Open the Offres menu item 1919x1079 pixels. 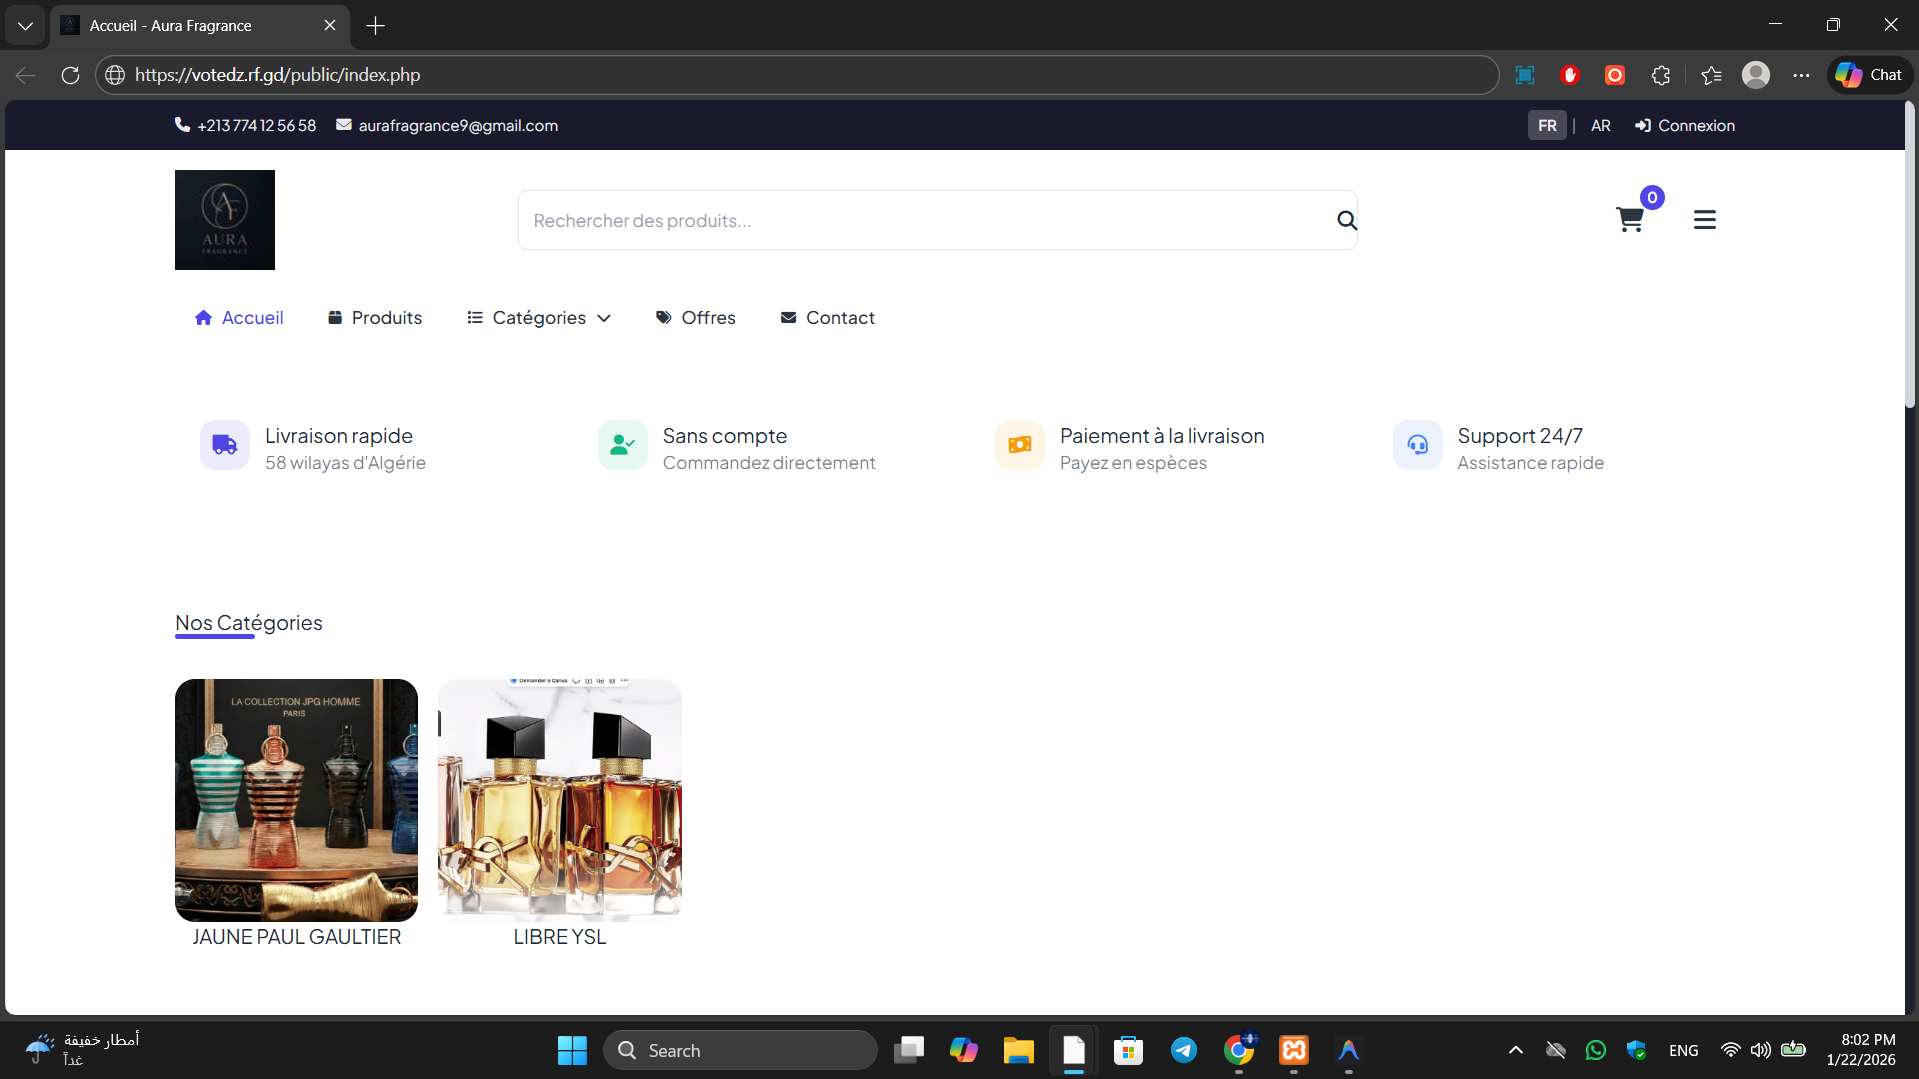point(696,318)
